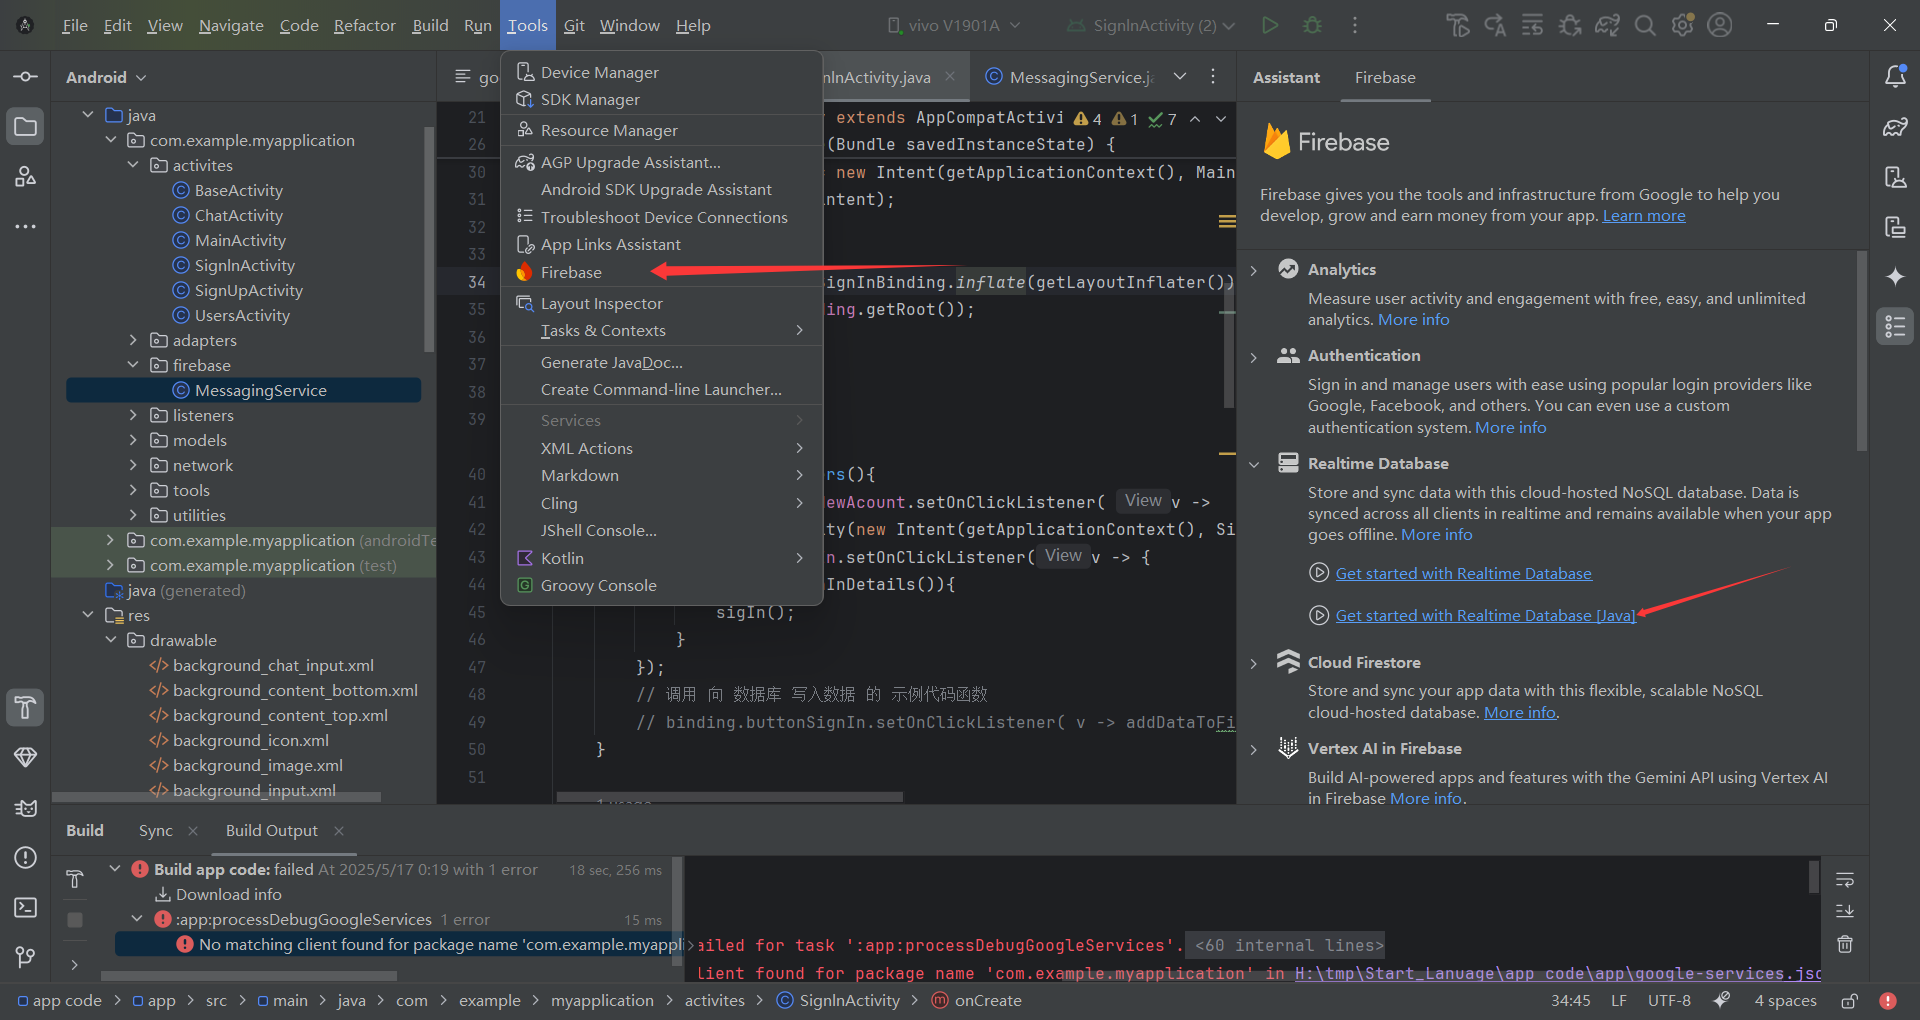Open the Device Manager icon in right sidebar

1895,177
